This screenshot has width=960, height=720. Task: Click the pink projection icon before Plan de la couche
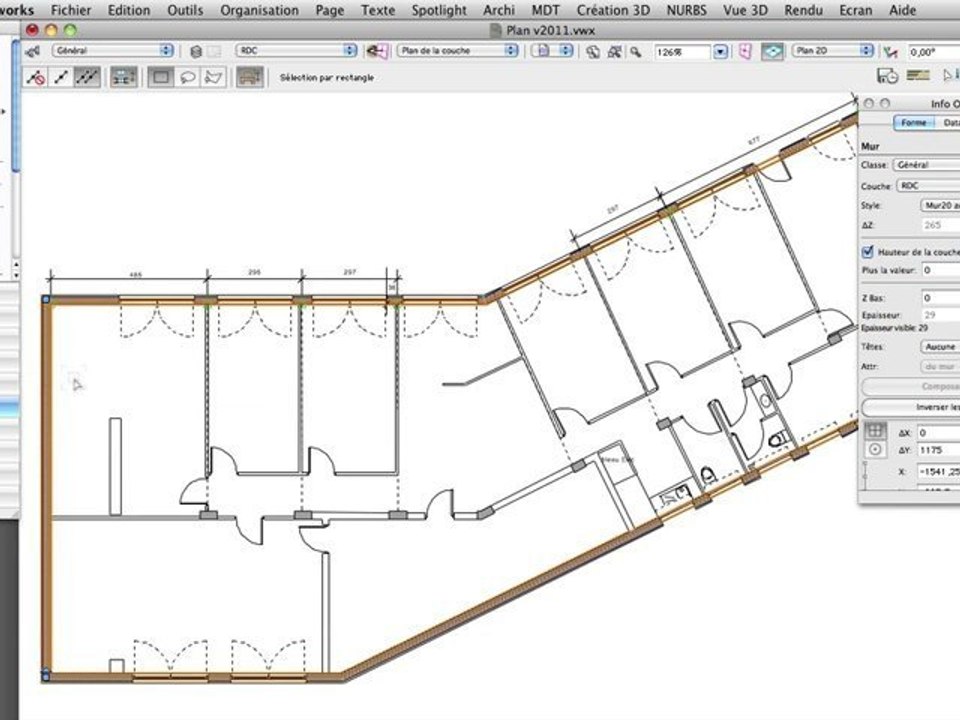tap(377, 51)
